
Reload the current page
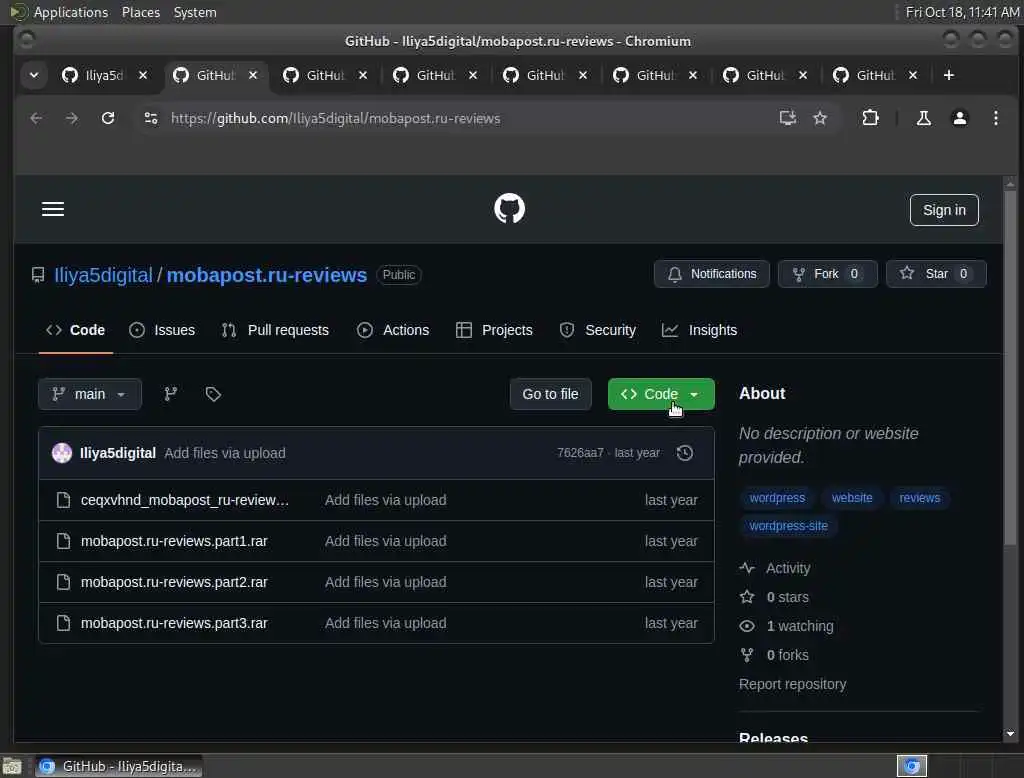click(108, 118)
